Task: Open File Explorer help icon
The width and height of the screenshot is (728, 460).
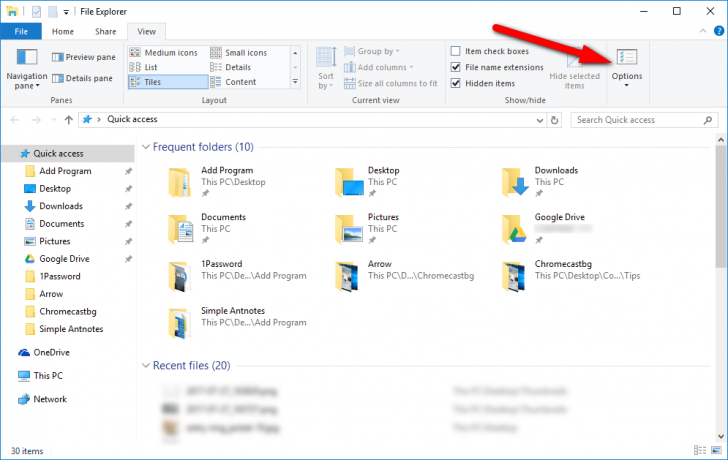Action: [719, 31]
